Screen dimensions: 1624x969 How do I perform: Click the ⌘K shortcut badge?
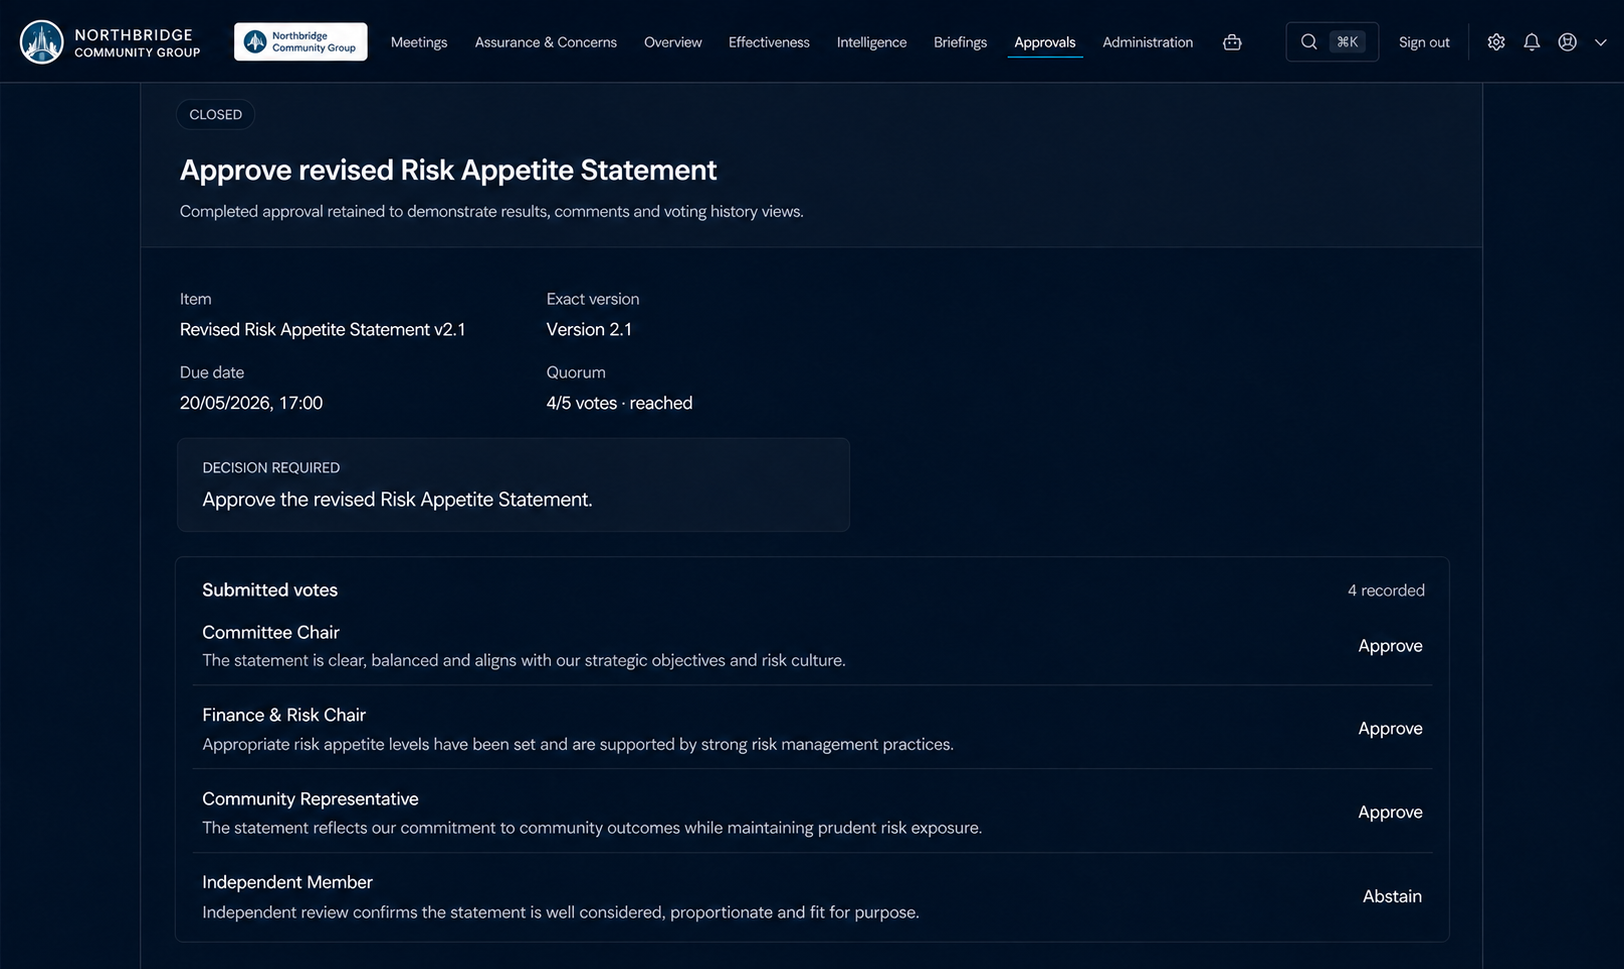(x=1348, y=42)
